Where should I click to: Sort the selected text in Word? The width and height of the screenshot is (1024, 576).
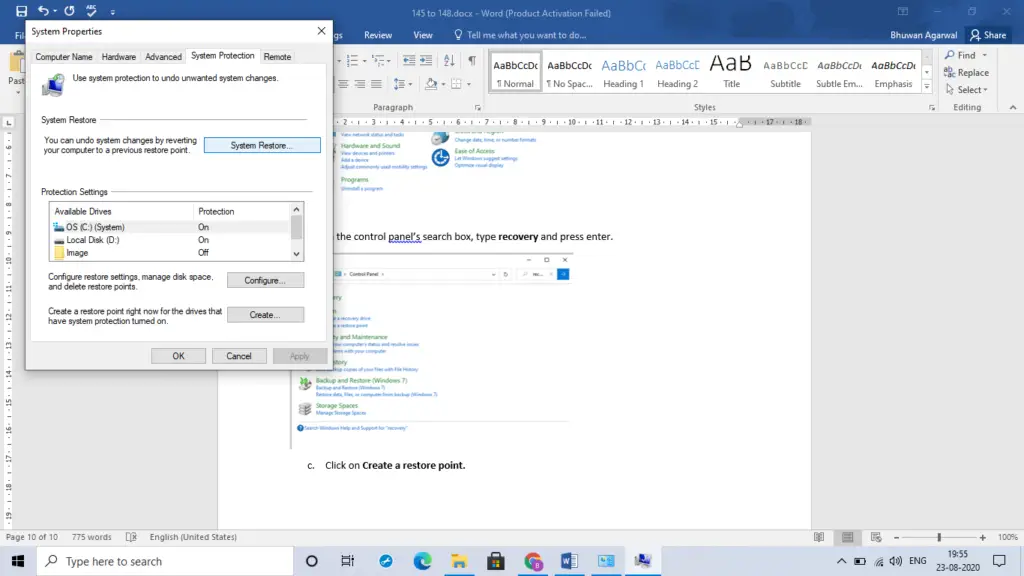click(449, 61)
